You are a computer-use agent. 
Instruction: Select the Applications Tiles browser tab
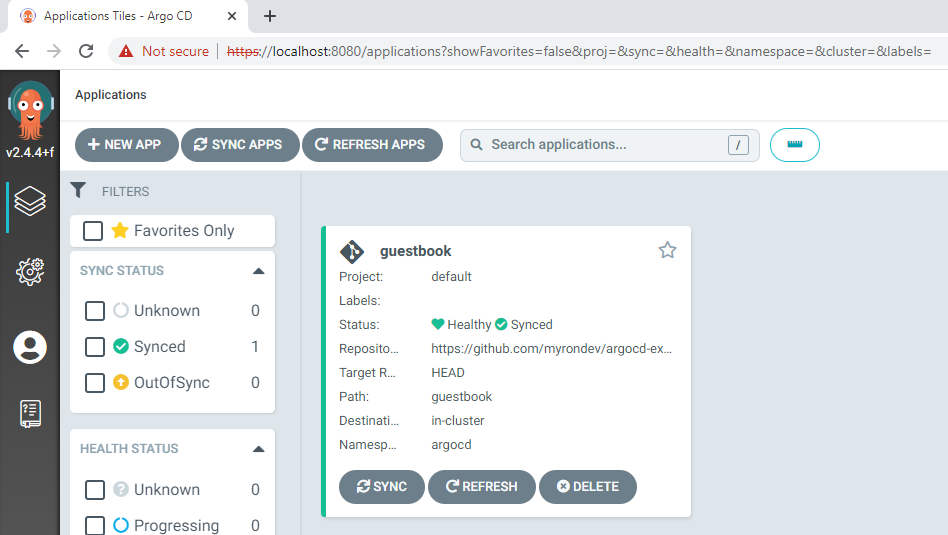pyautogui.click(x=127, y=16)
